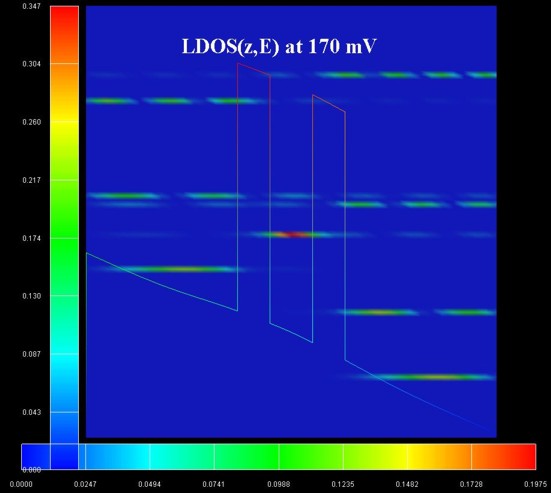This screenshot has height=493, width=551.
Task: Click the 0.087 vertical axis label
Action: pyautogui.click(x=31, y=354)
